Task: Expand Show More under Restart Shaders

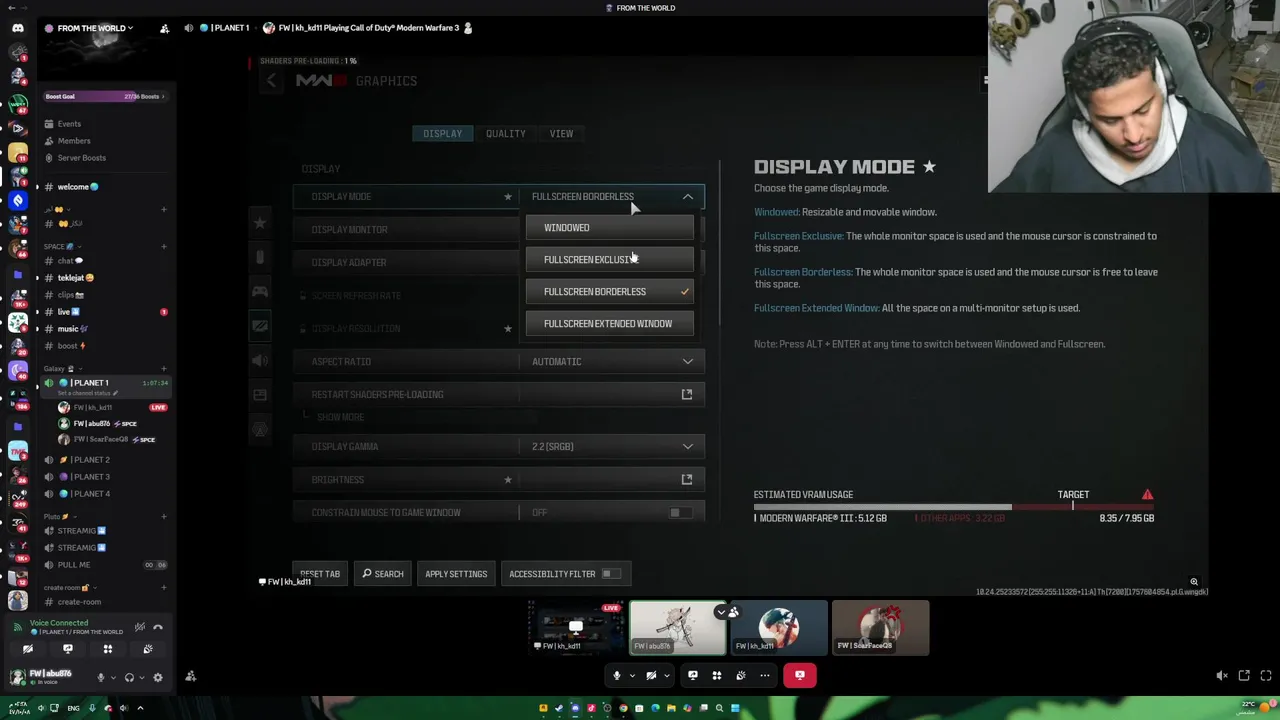Action: [340, 417]
